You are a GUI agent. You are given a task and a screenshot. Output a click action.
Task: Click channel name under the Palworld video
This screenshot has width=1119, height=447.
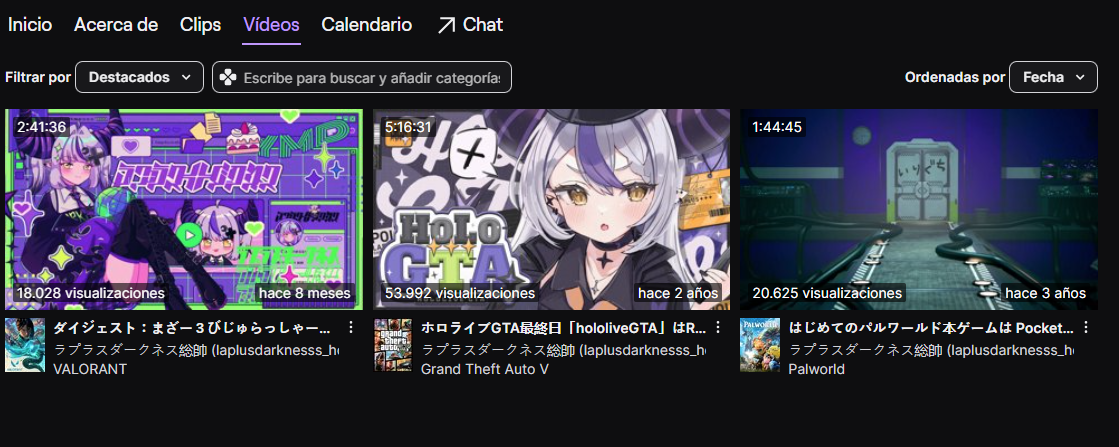[931, 350]
